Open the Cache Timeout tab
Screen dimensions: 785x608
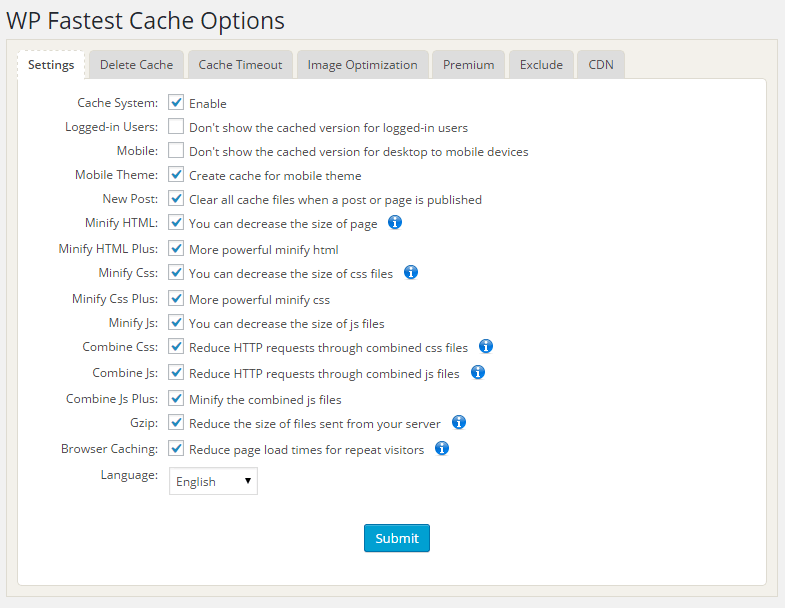(x=240, y=65)
